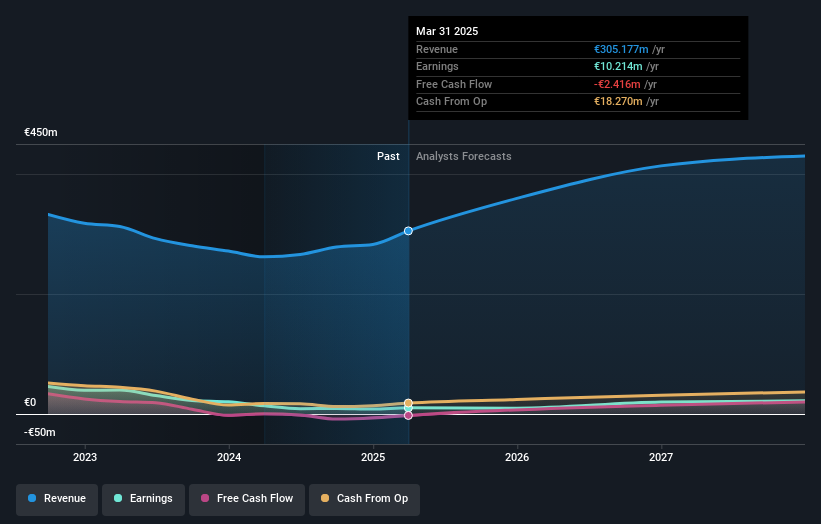The image size is (821, 524).
Task: Click the 2025 axis label
Action: coord(373,457)
